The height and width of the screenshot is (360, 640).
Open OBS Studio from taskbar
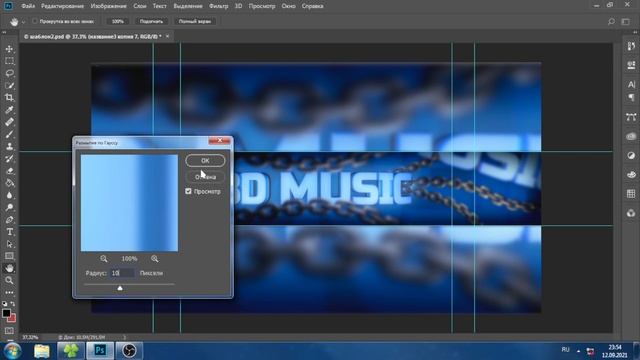pyautogui.click(x=129, y=351)
